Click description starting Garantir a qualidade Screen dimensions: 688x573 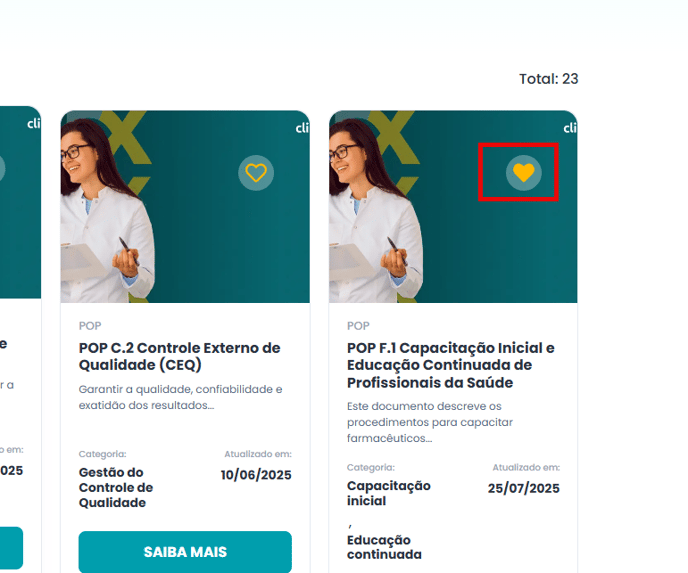180,397
